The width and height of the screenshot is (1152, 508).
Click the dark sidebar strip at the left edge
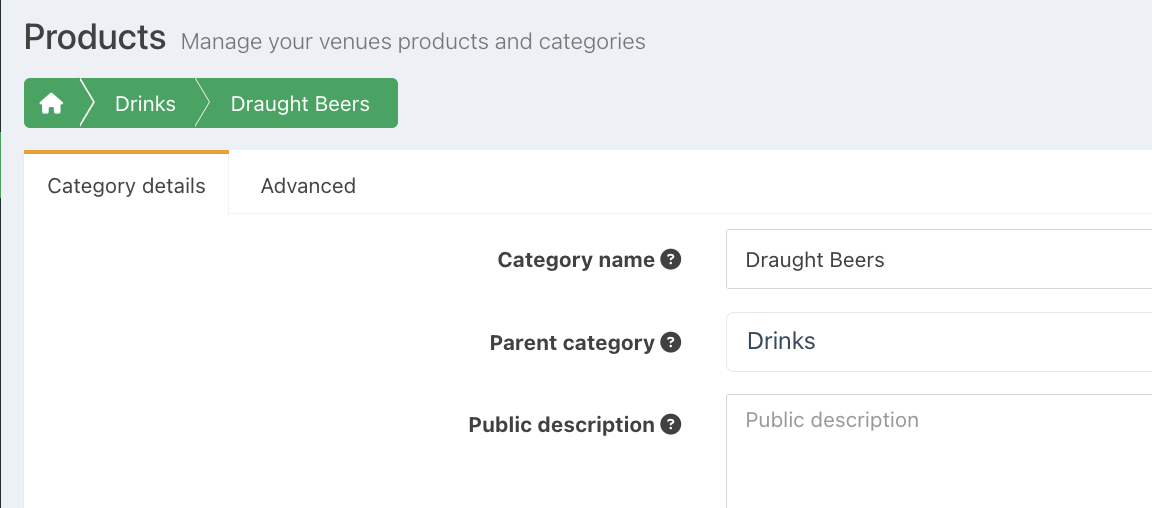tap(1, 350)
